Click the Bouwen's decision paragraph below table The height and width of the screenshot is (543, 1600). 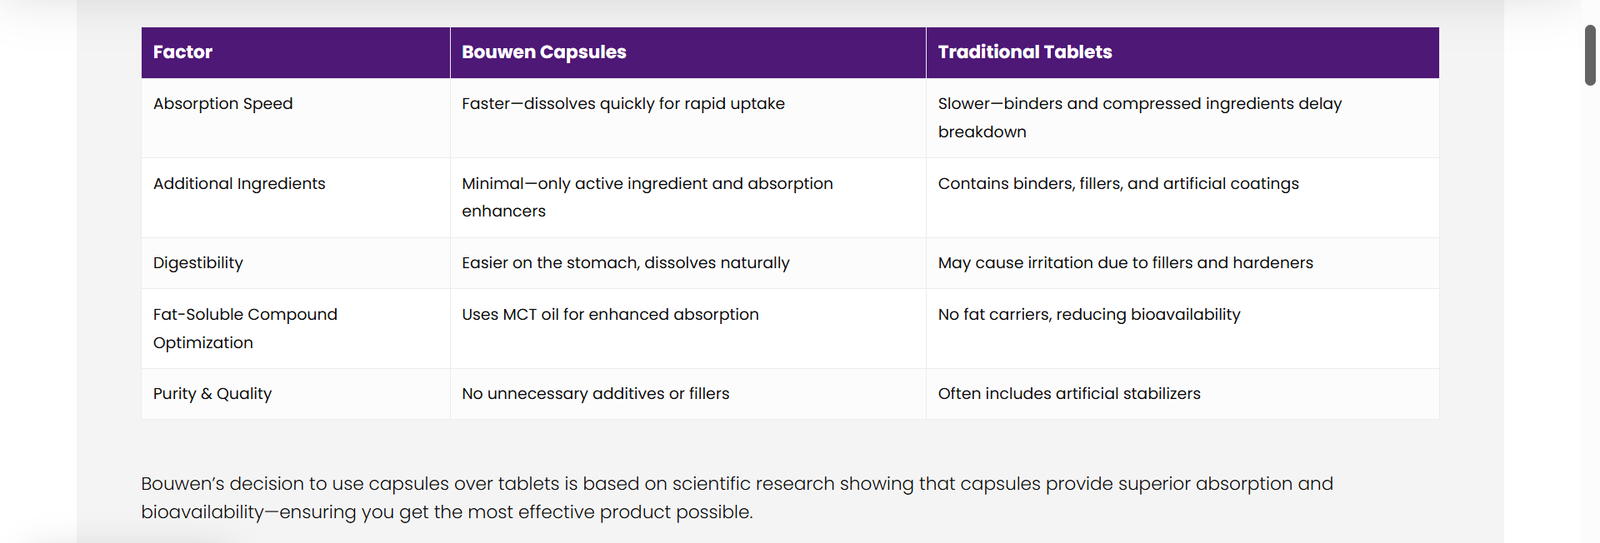pyautogui.click(x=737, y=498)
